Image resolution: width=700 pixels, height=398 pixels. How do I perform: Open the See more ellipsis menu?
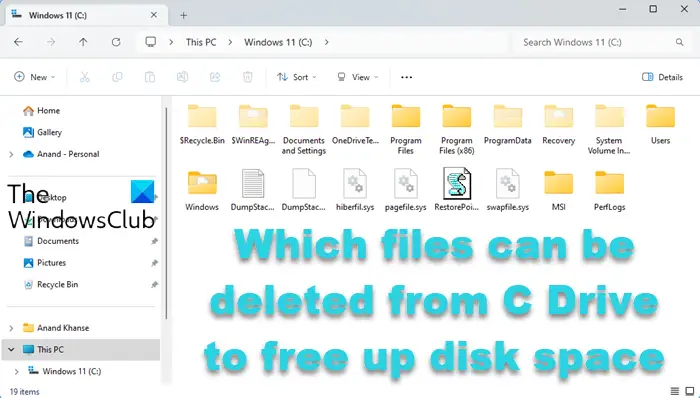tap(406, 77)
